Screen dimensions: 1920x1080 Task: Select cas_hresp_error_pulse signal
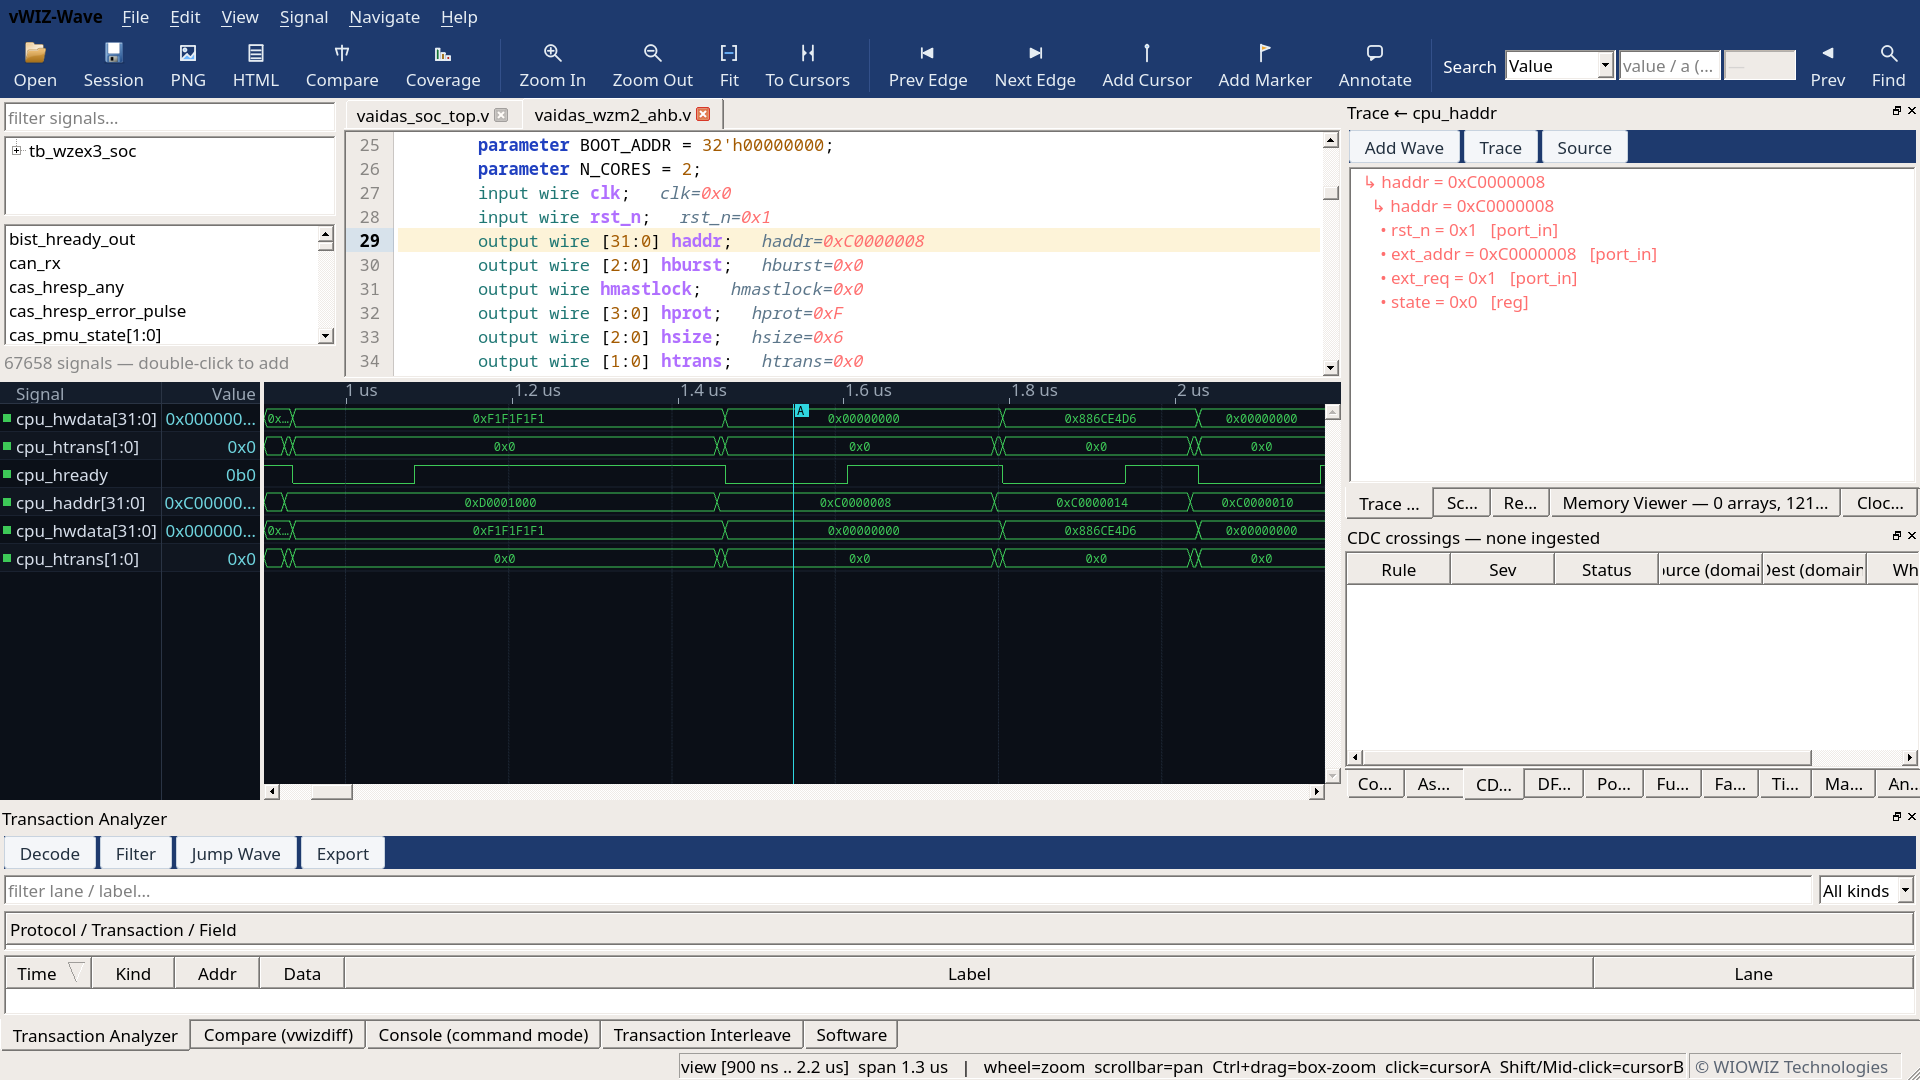click(97, 311)
